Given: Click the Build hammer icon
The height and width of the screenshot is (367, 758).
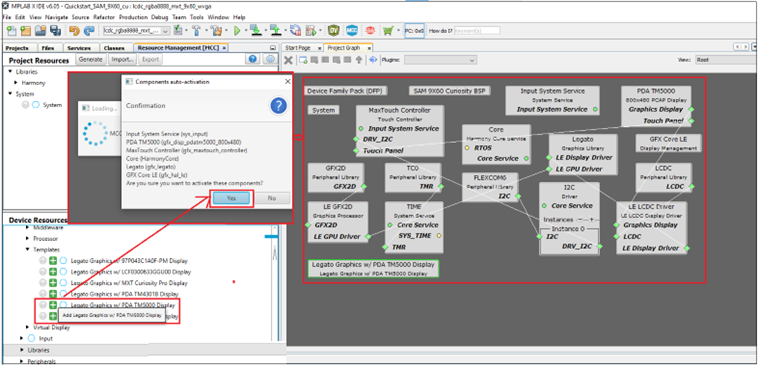Looking at the screenshot, I should tap(196, 30).
